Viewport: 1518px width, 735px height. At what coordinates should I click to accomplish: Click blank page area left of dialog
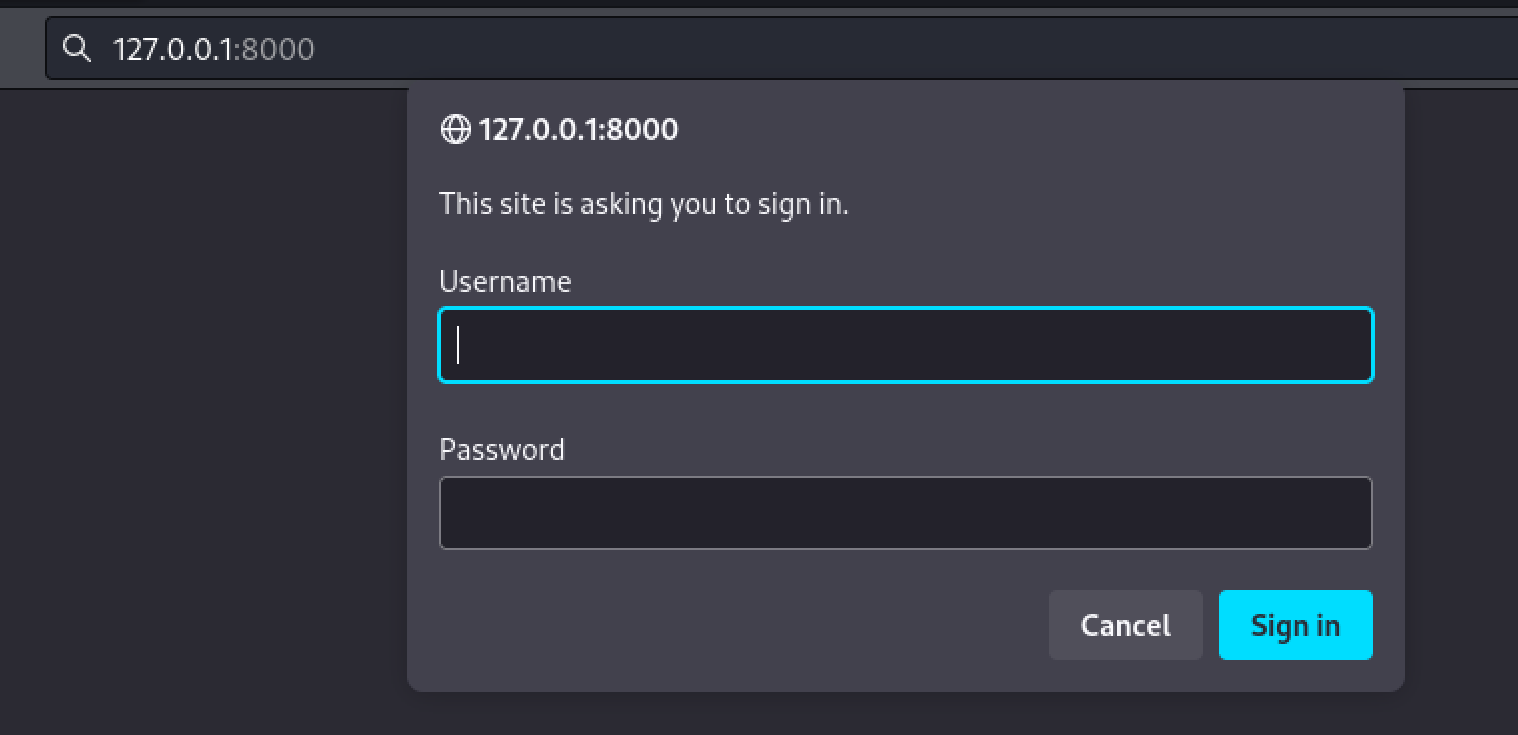coord(200,400)
